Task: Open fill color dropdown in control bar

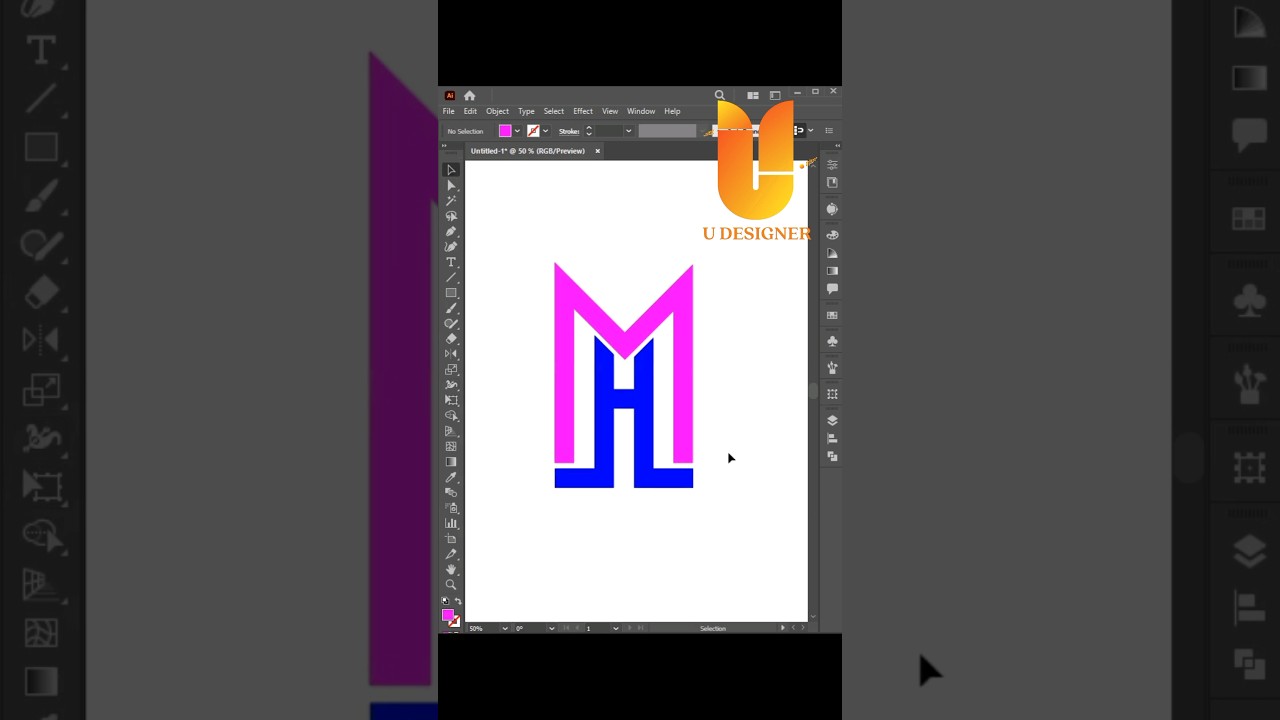Action: [517, 131]
